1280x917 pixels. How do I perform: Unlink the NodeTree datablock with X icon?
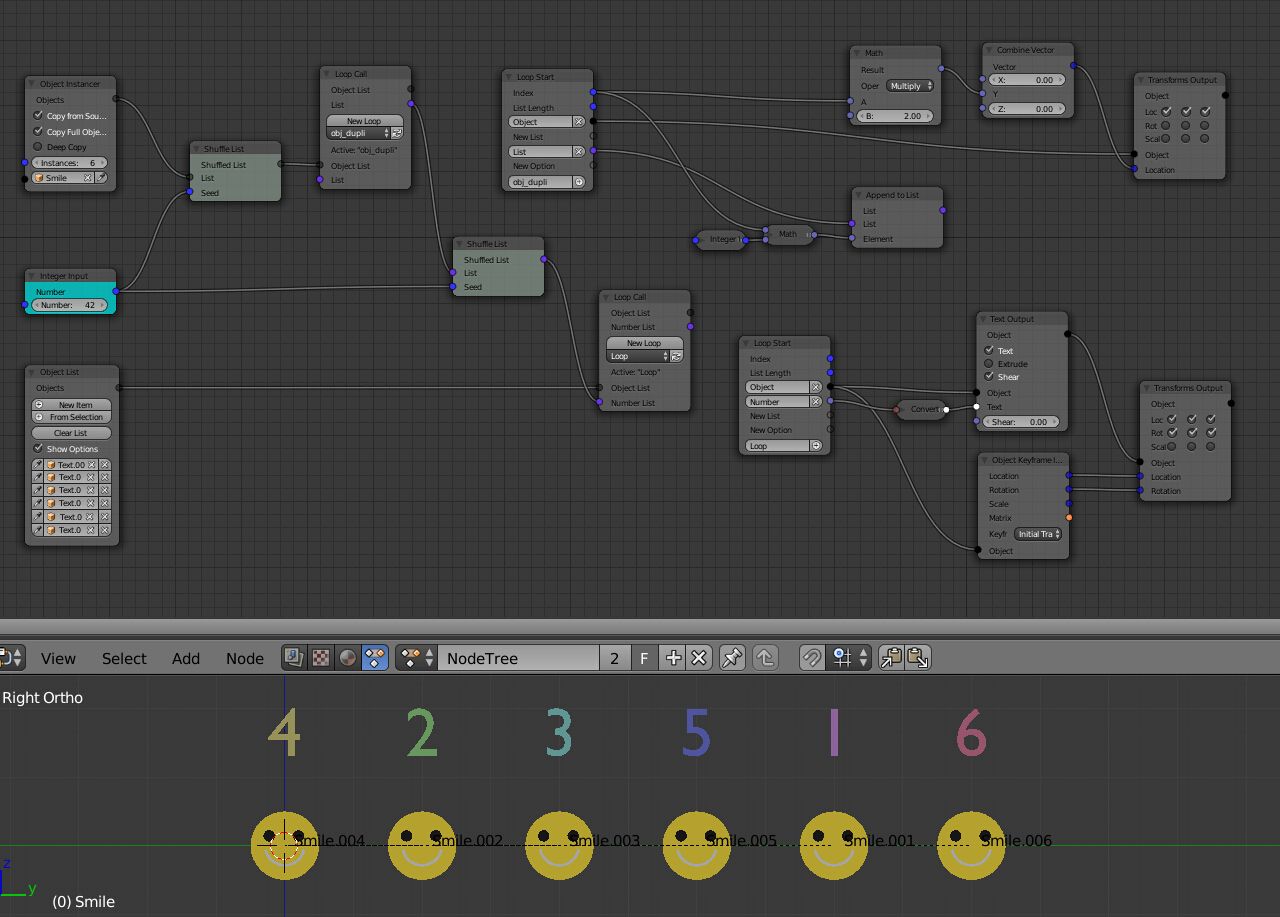click(699, 658)
